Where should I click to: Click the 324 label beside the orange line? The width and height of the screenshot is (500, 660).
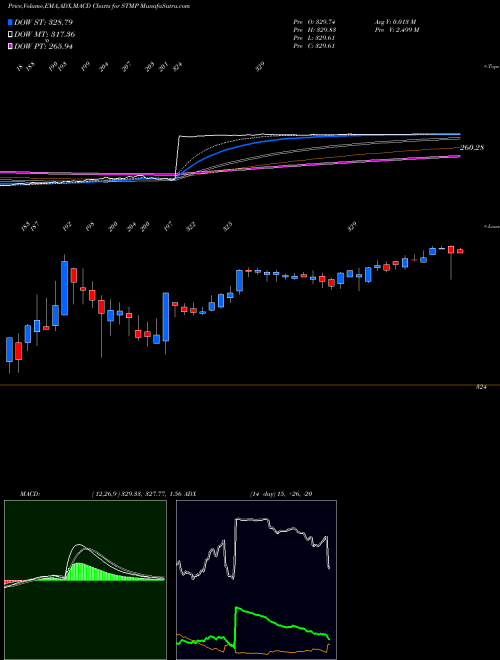coord(481,387)
